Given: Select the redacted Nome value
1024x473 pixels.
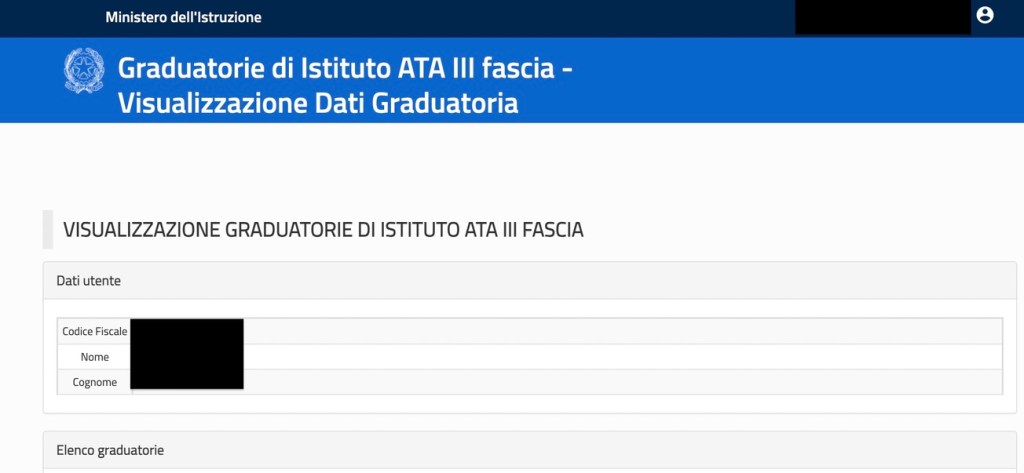Looking at the screenshot, I should point(188,357).
